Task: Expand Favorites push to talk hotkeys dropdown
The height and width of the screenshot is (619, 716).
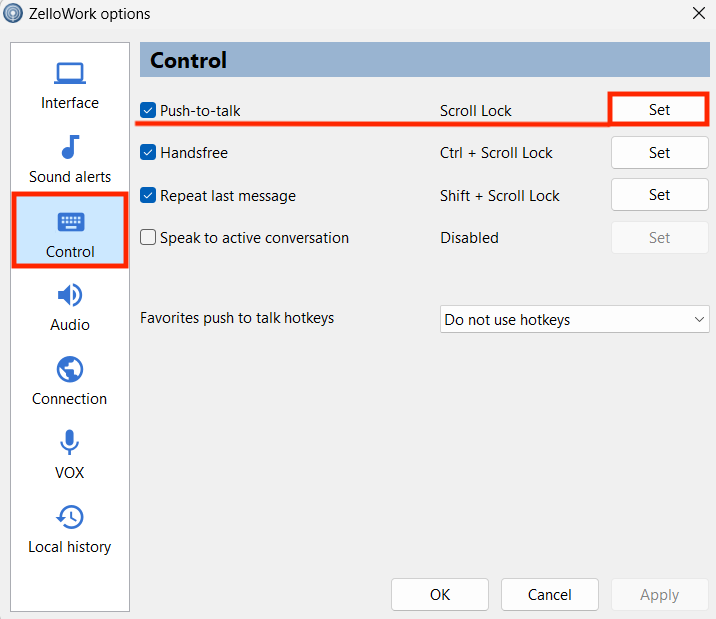Action: click(x=574, y=320)
